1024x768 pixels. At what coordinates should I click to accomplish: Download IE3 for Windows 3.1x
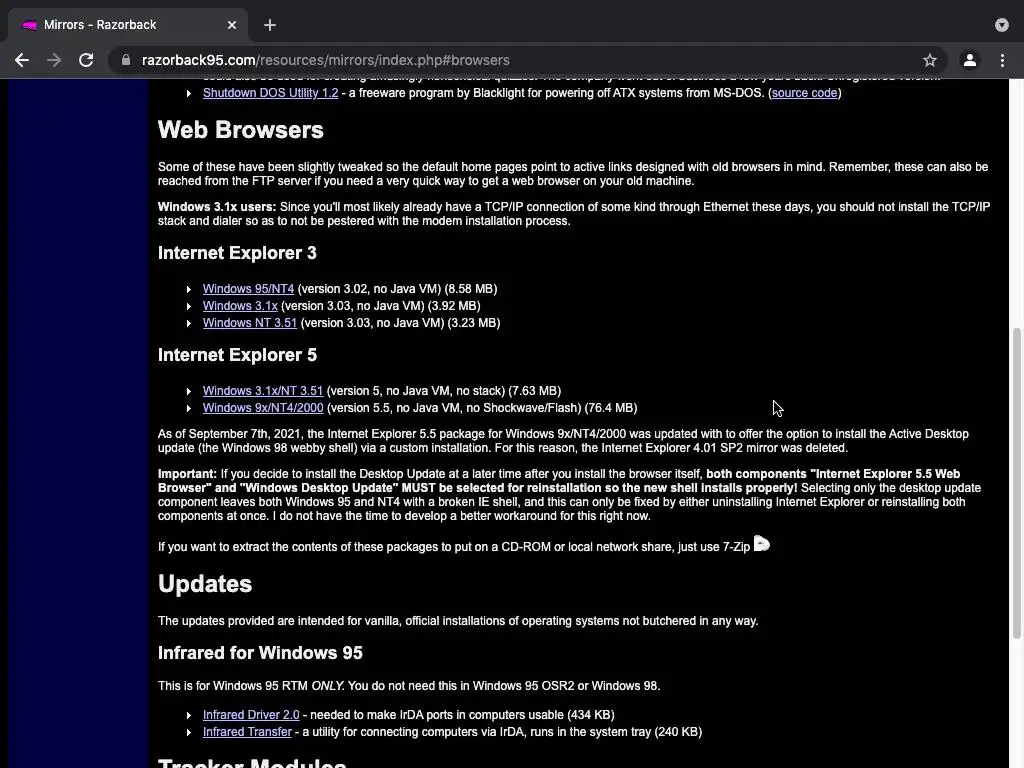tap(240, 306)
